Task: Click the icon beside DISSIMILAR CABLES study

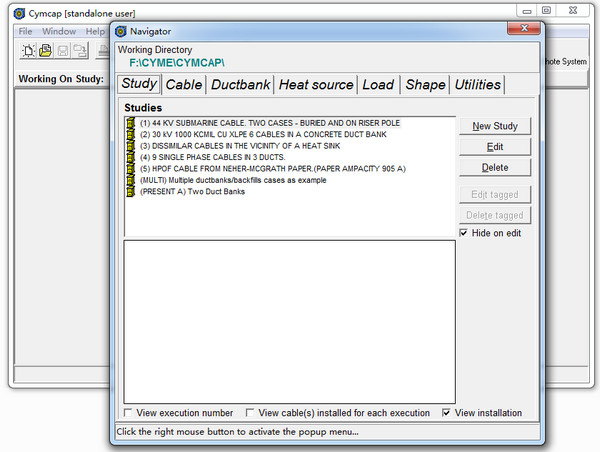Action: pyautogui.click(x=131, y=147)
